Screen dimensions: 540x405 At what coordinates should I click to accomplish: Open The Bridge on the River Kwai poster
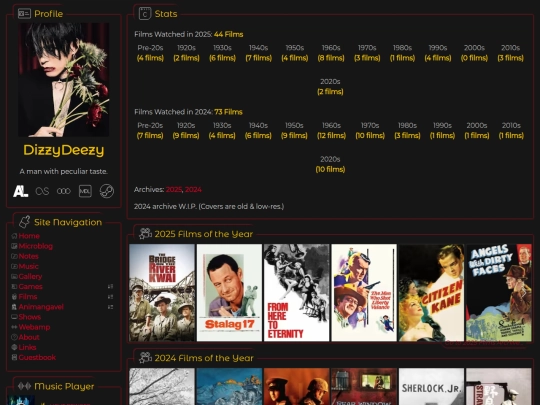(162, 293)
